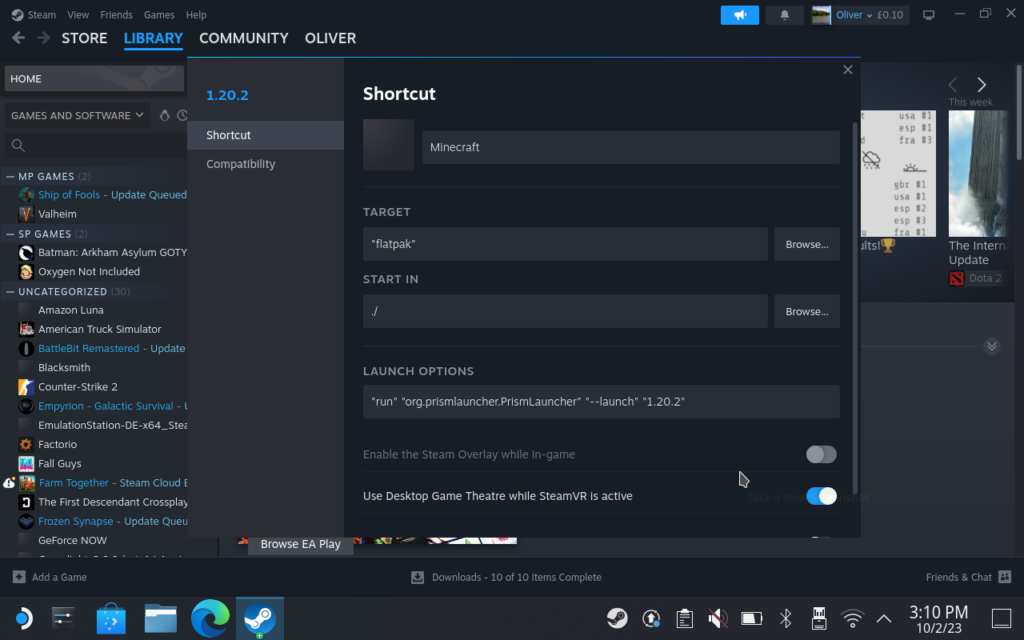The image size is (1024, 640).
Task: Click the Add a Game plus icon
Action: pyautogui.click(x=19, y=577)
